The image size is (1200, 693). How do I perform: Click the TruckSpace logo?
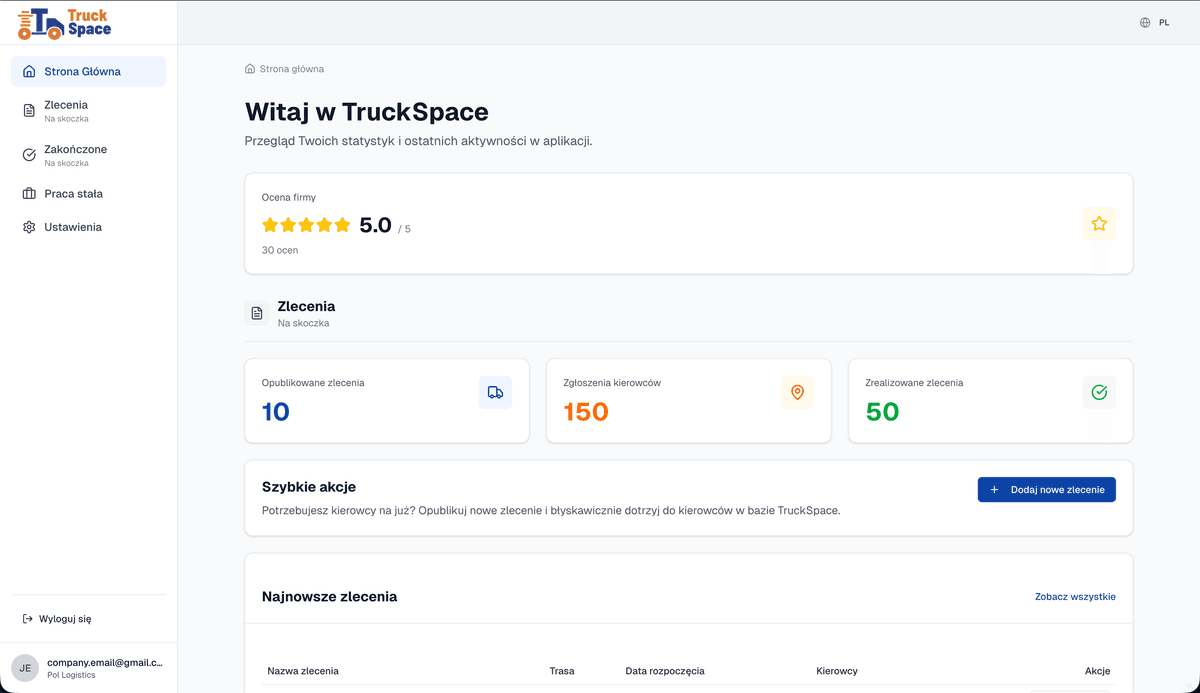(x=64, y=23)
